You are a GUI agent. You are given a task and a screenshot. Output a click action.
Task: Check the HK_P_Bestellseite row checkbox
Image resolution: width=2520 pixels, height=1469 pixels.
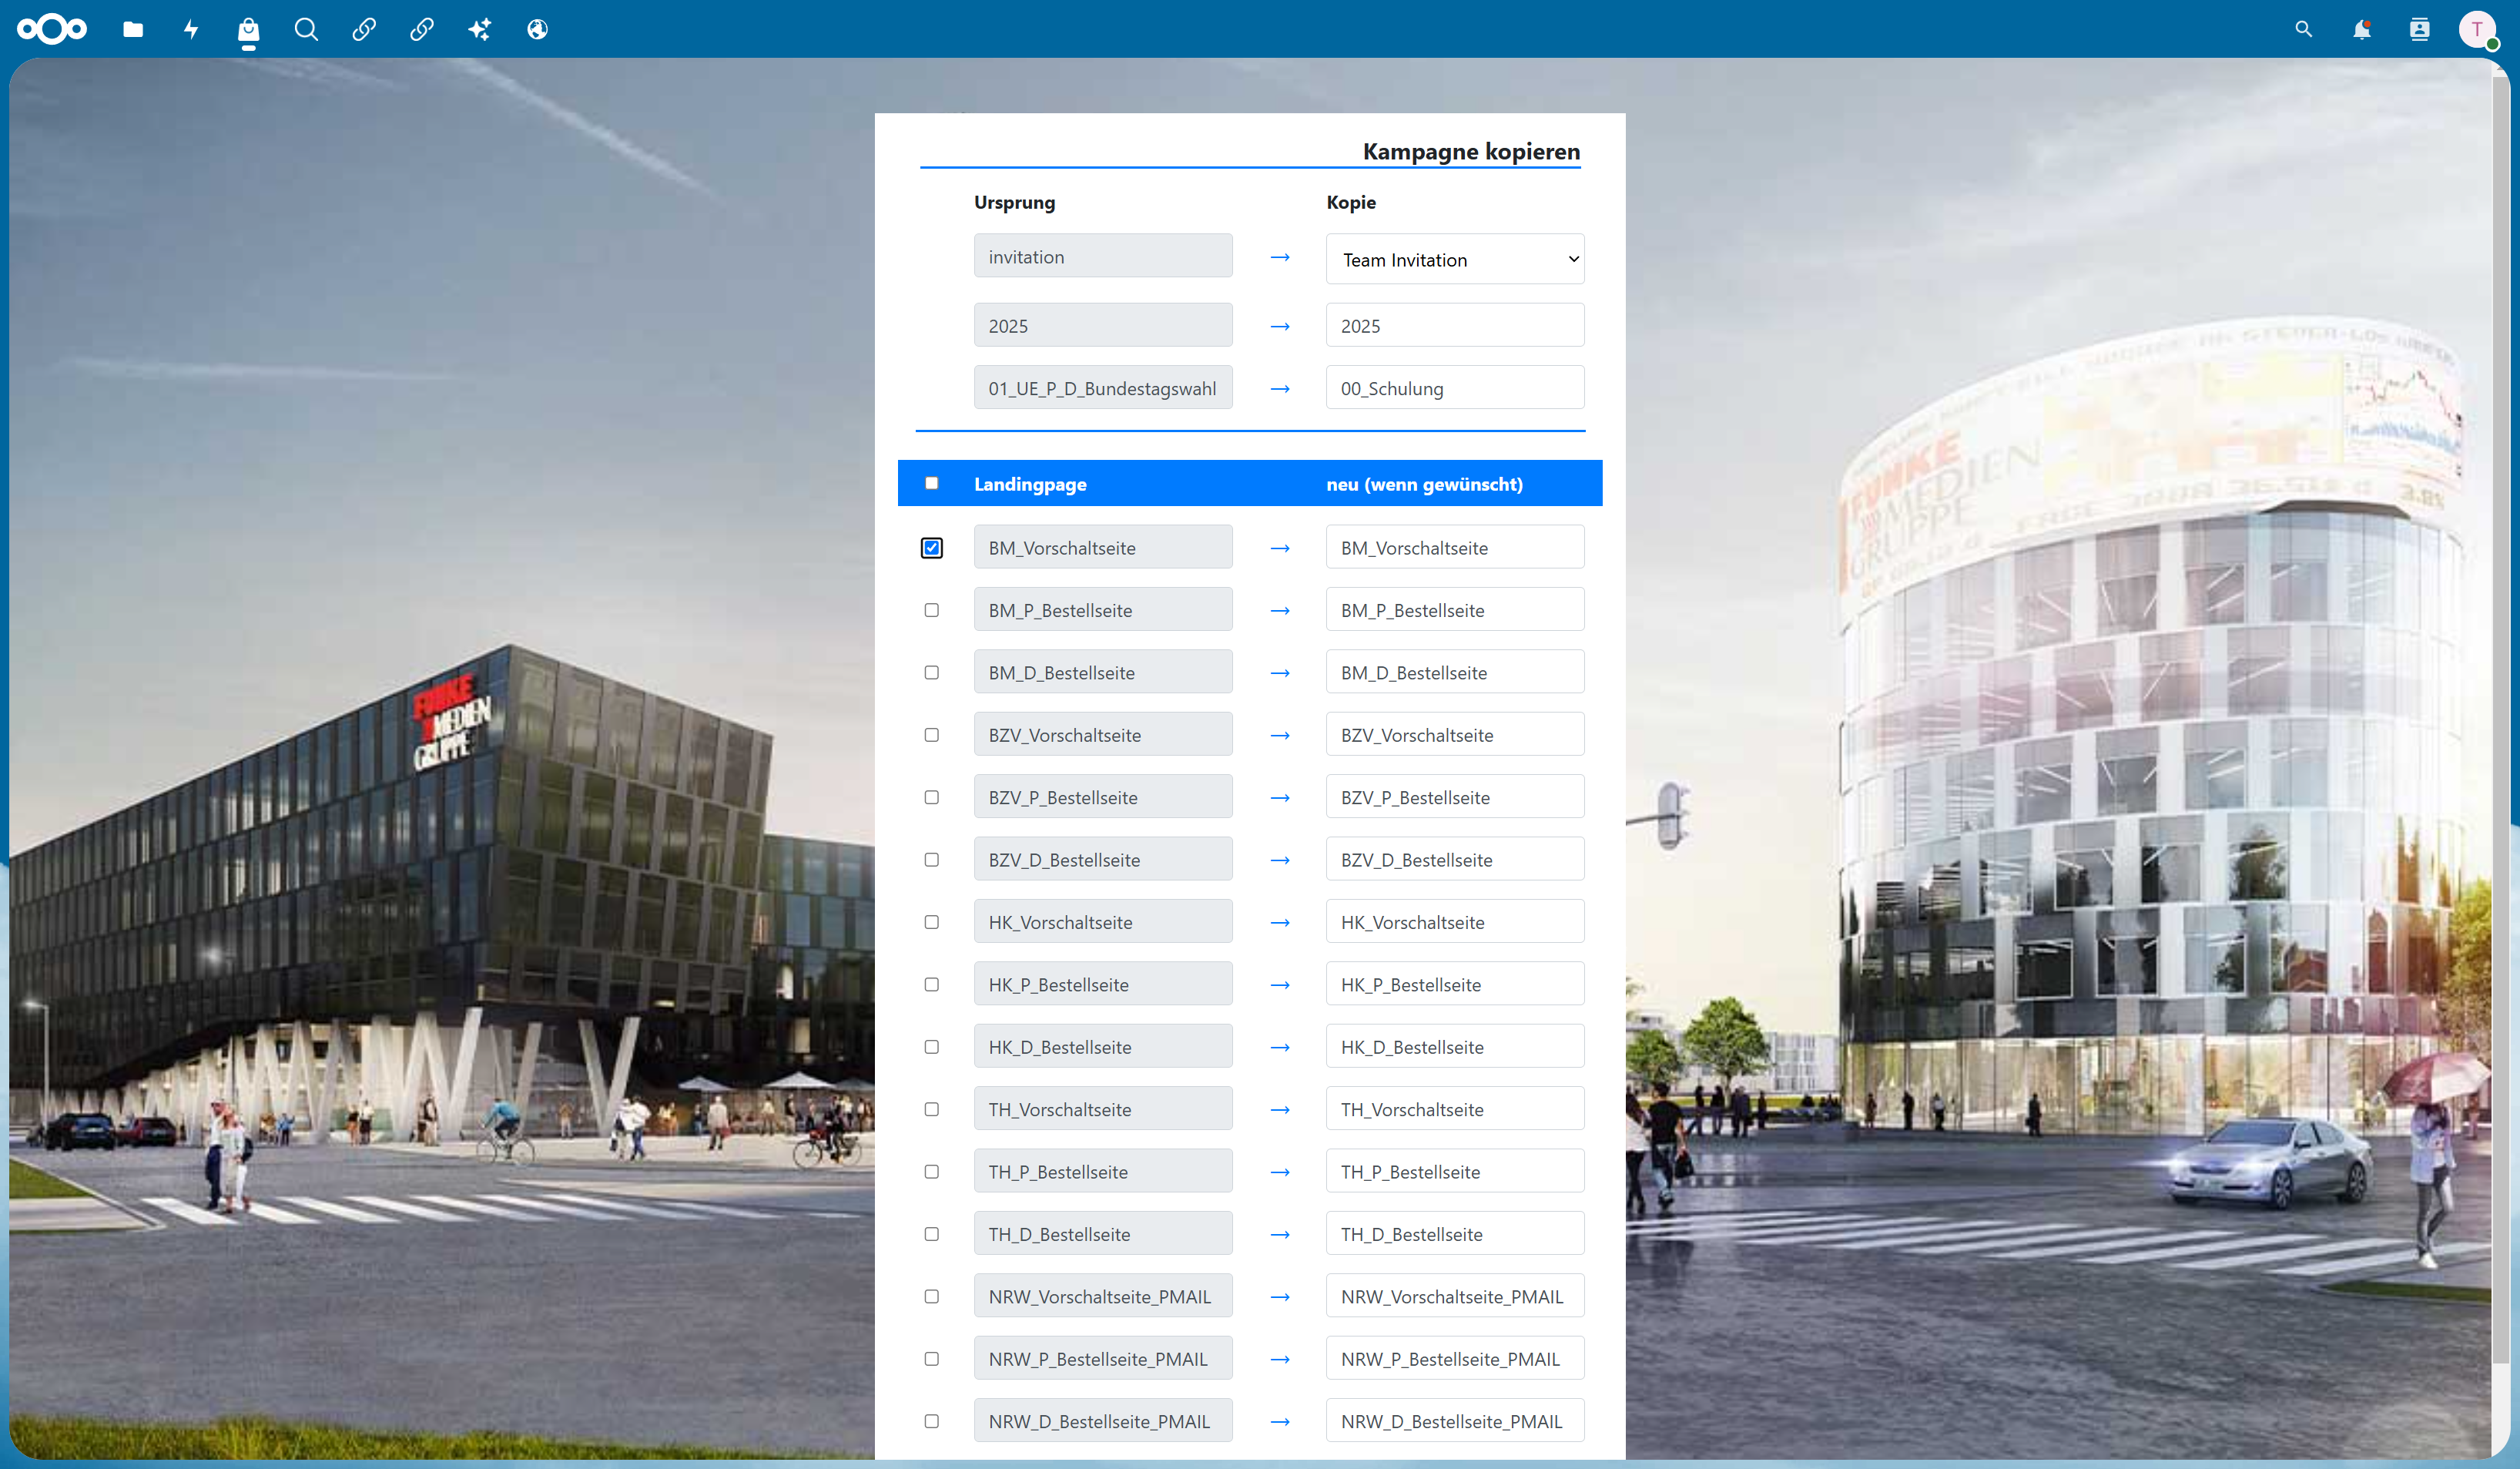coord(932,984)
